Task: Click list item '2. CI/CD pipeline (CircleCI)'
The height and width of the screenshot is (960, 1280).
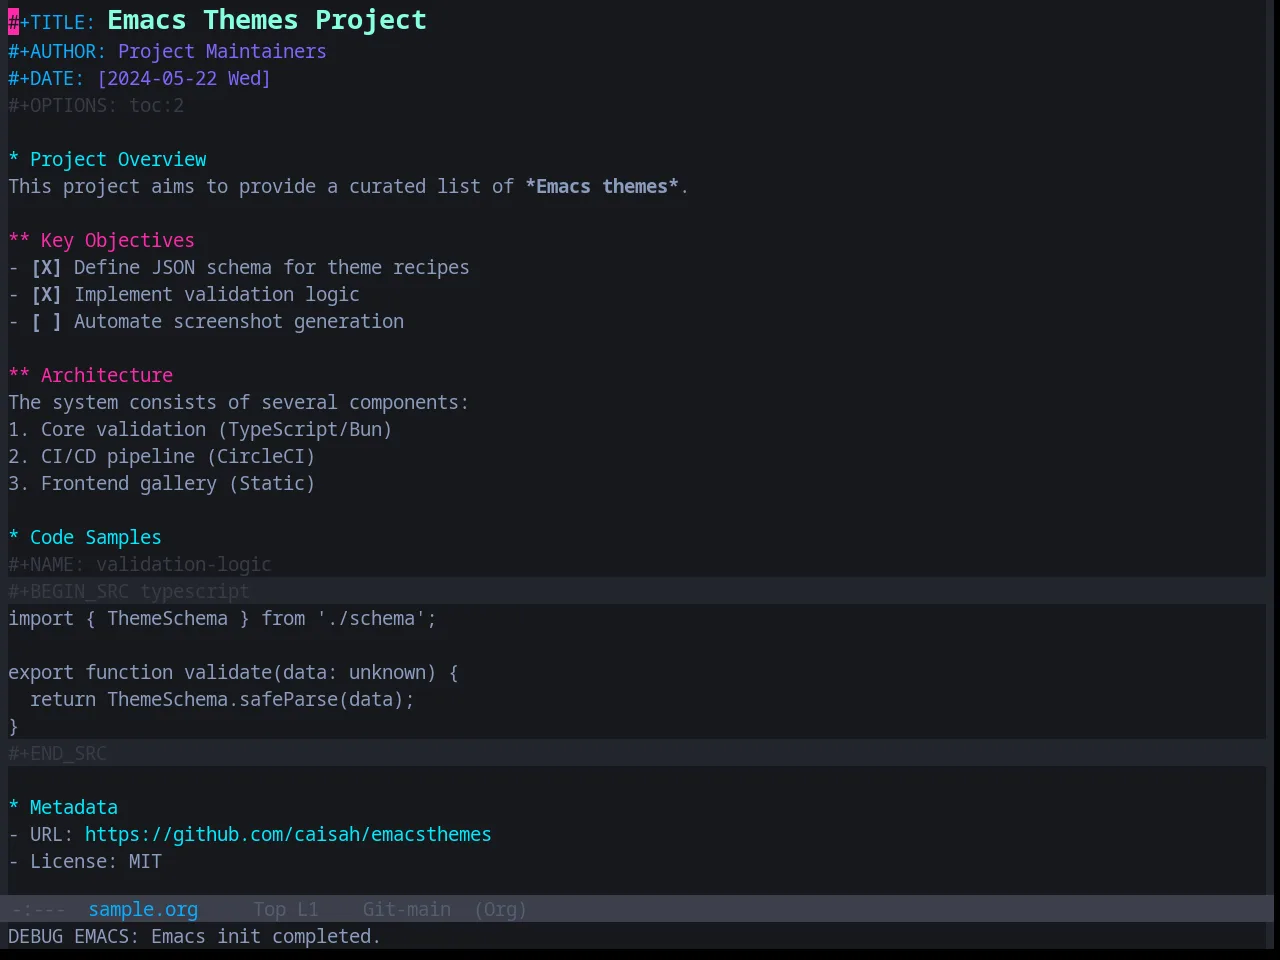Action: tap(162, 456)
